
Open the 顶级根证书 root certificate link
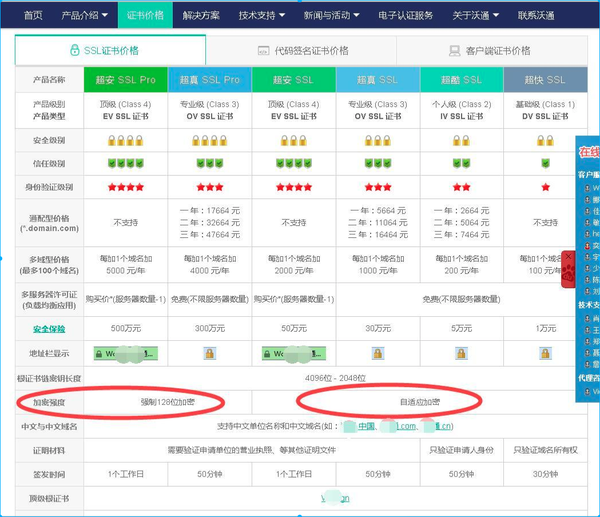[335, 498]
